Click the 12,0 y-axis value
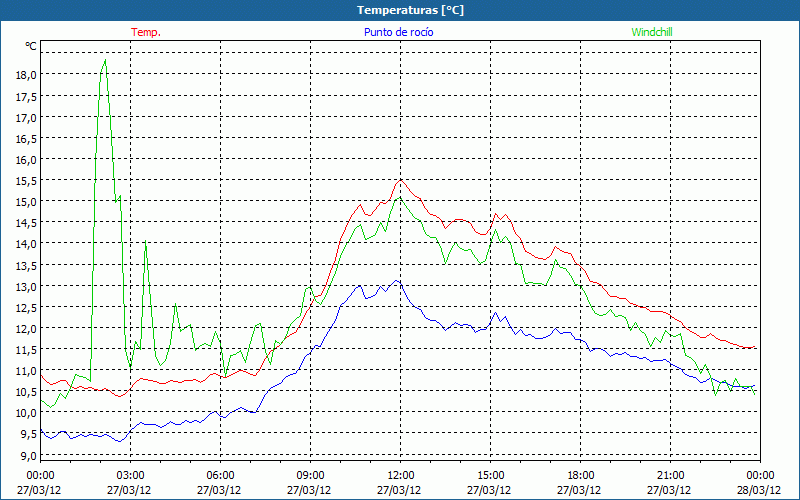This screenshot has width=800, height=500. 27,328
